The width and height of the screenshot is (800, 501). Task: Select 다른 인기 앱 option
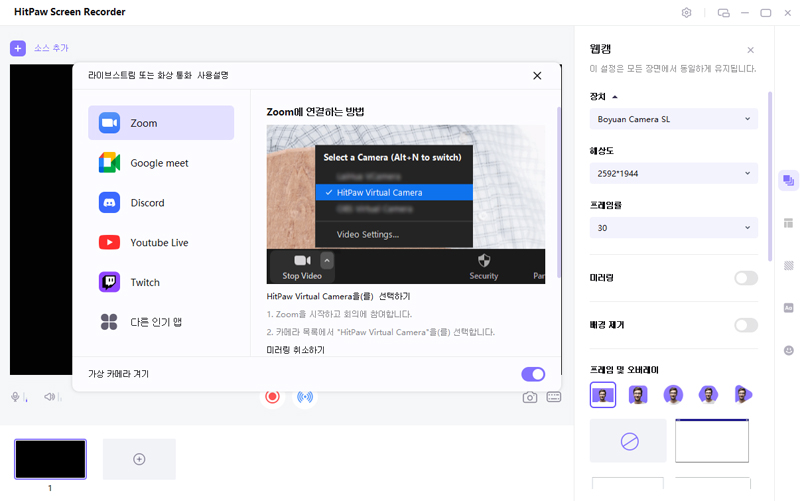pyautogui.click(x=161, y=322)
